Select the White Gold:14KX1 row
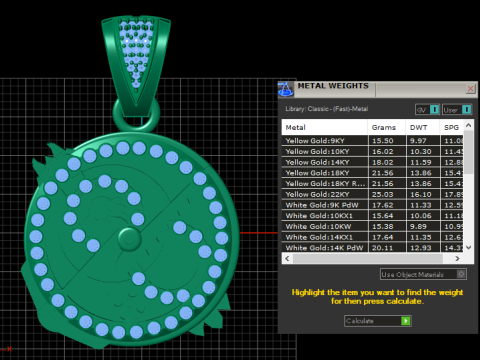This screenshot has height=360, width=480. coord(373,237)
